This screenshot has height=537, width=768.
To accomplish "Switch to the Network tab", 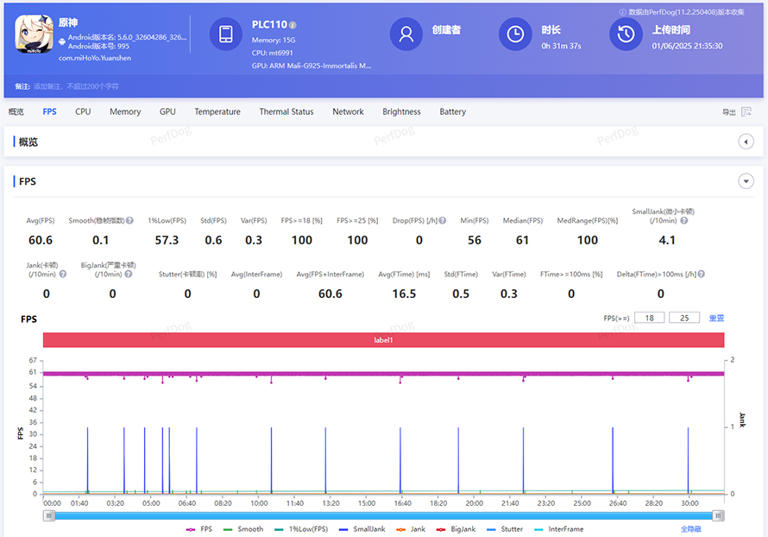I will (x=348, y=112).
